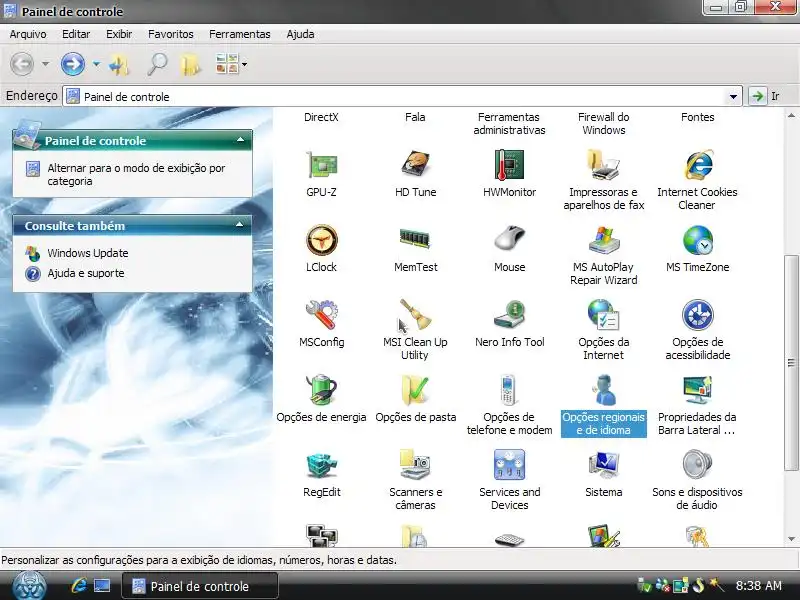Click the Start orb button
This screenshot has width=800, height=600.
(x=30, y=586)
